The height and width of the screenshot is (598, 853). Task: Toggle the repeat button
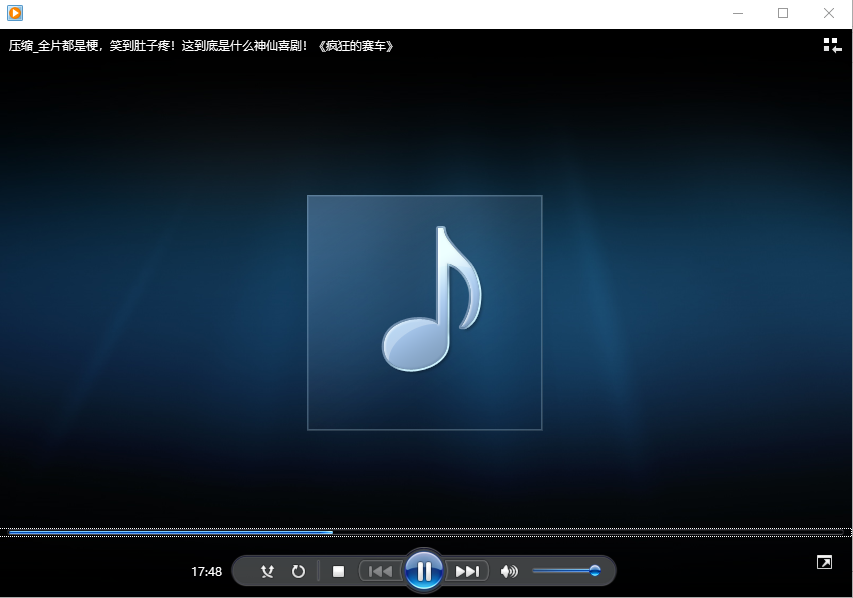[298, 571]
